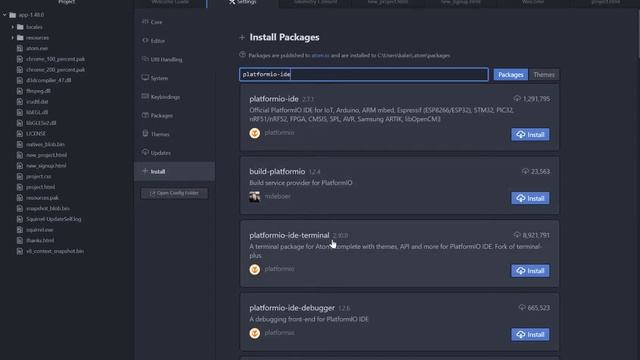Click the Core section icon
The image size is (640, 360).
click(x=145, y=22)
